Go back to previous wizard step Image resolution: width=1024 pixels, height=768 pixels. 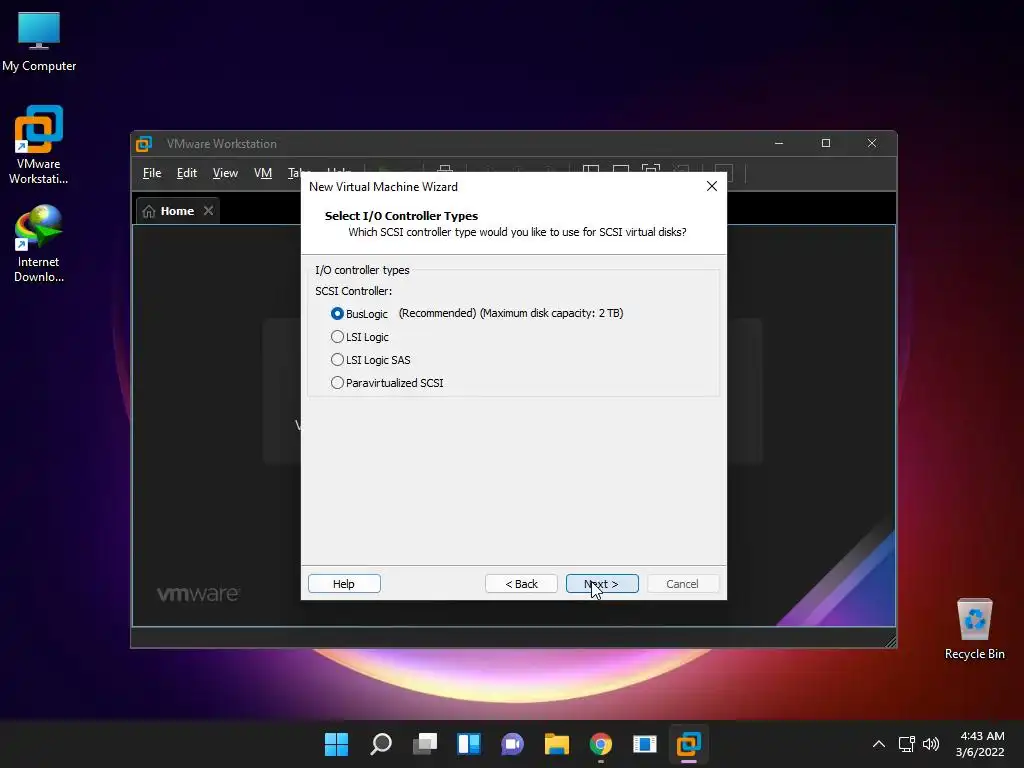pos(521,584)
